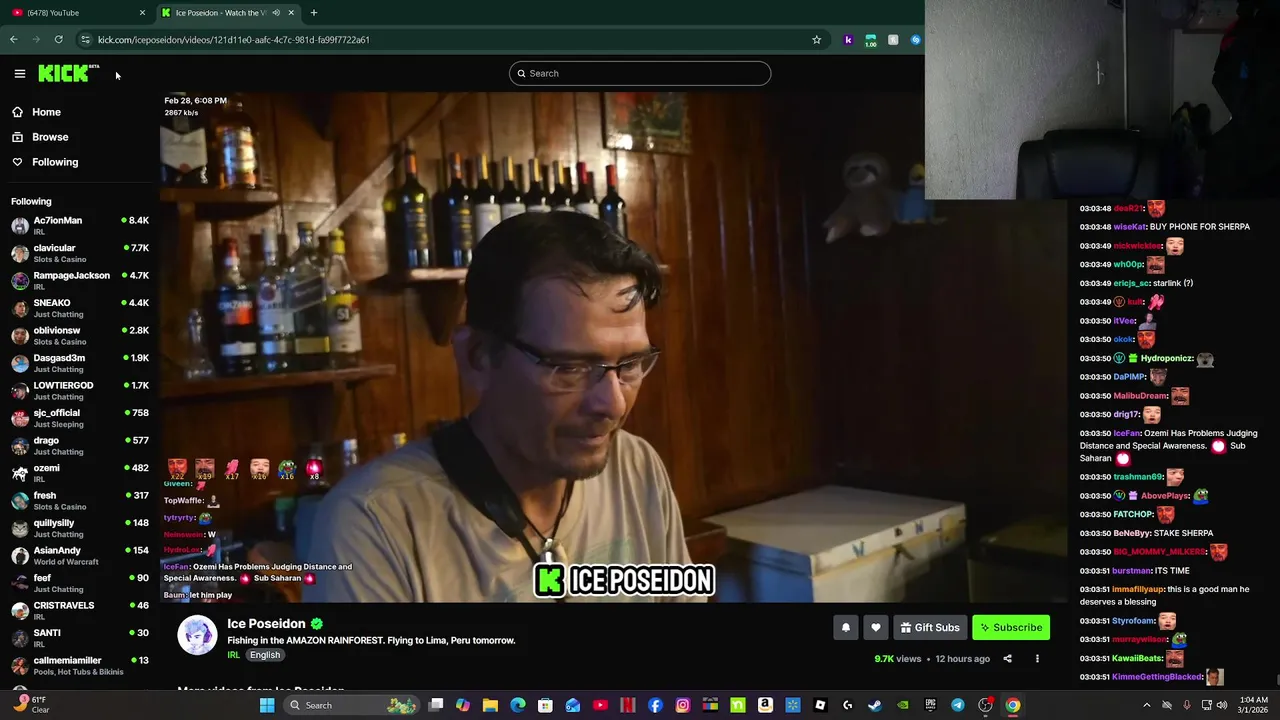Screen dimensions: 1280x720
Task: Open SANTI channel in sidebar
Action: pyautogui.click(x=80, y=638)
